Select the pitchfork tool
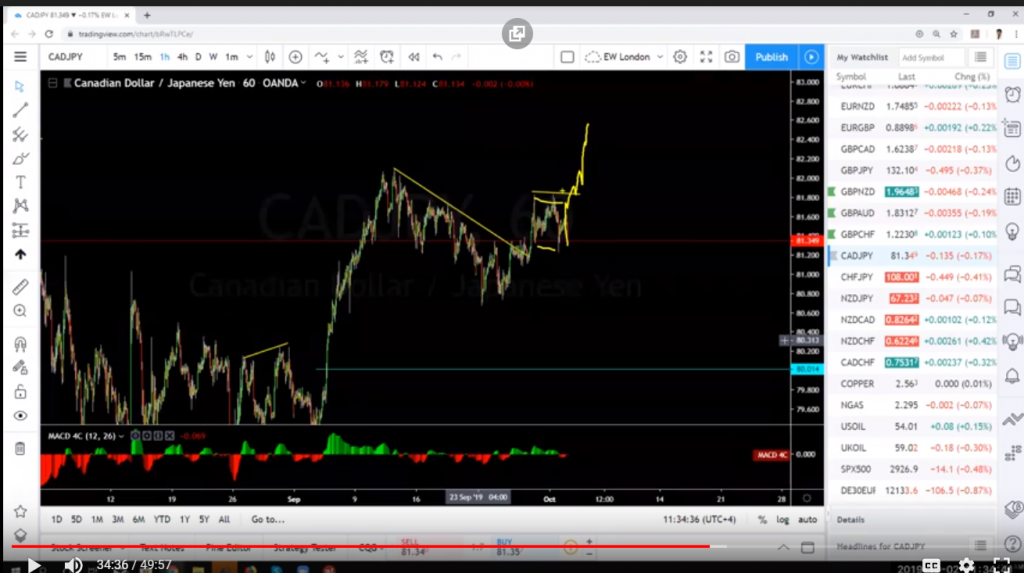Viewport: 1024px width, 573px height. tap(20, 135)
